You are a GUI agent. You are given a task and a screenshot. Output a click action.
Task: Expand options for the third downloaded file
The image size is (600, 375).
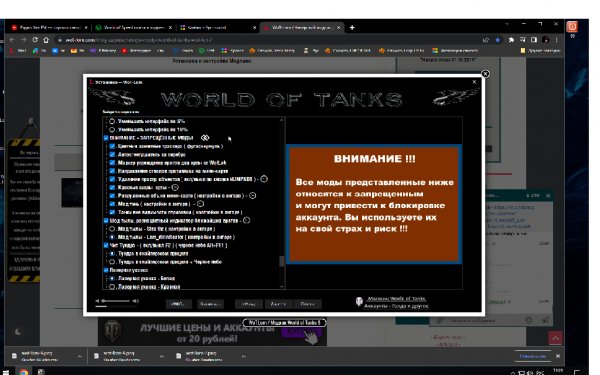[x=243, y=356]
